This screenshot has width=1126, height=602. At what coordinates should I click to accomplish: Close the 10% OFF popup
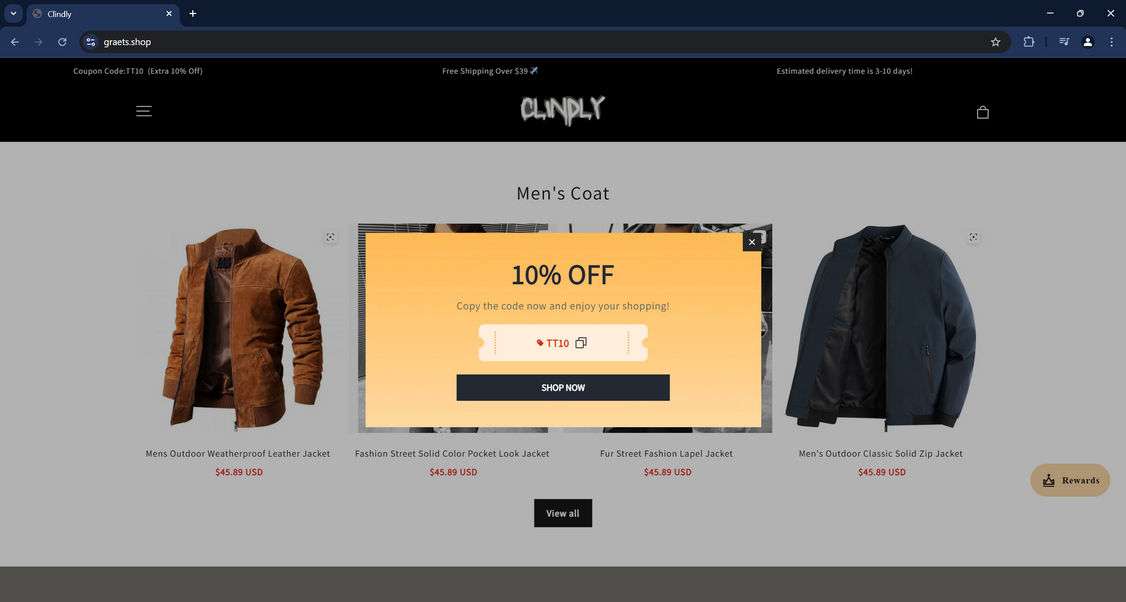tap(752, 242)
